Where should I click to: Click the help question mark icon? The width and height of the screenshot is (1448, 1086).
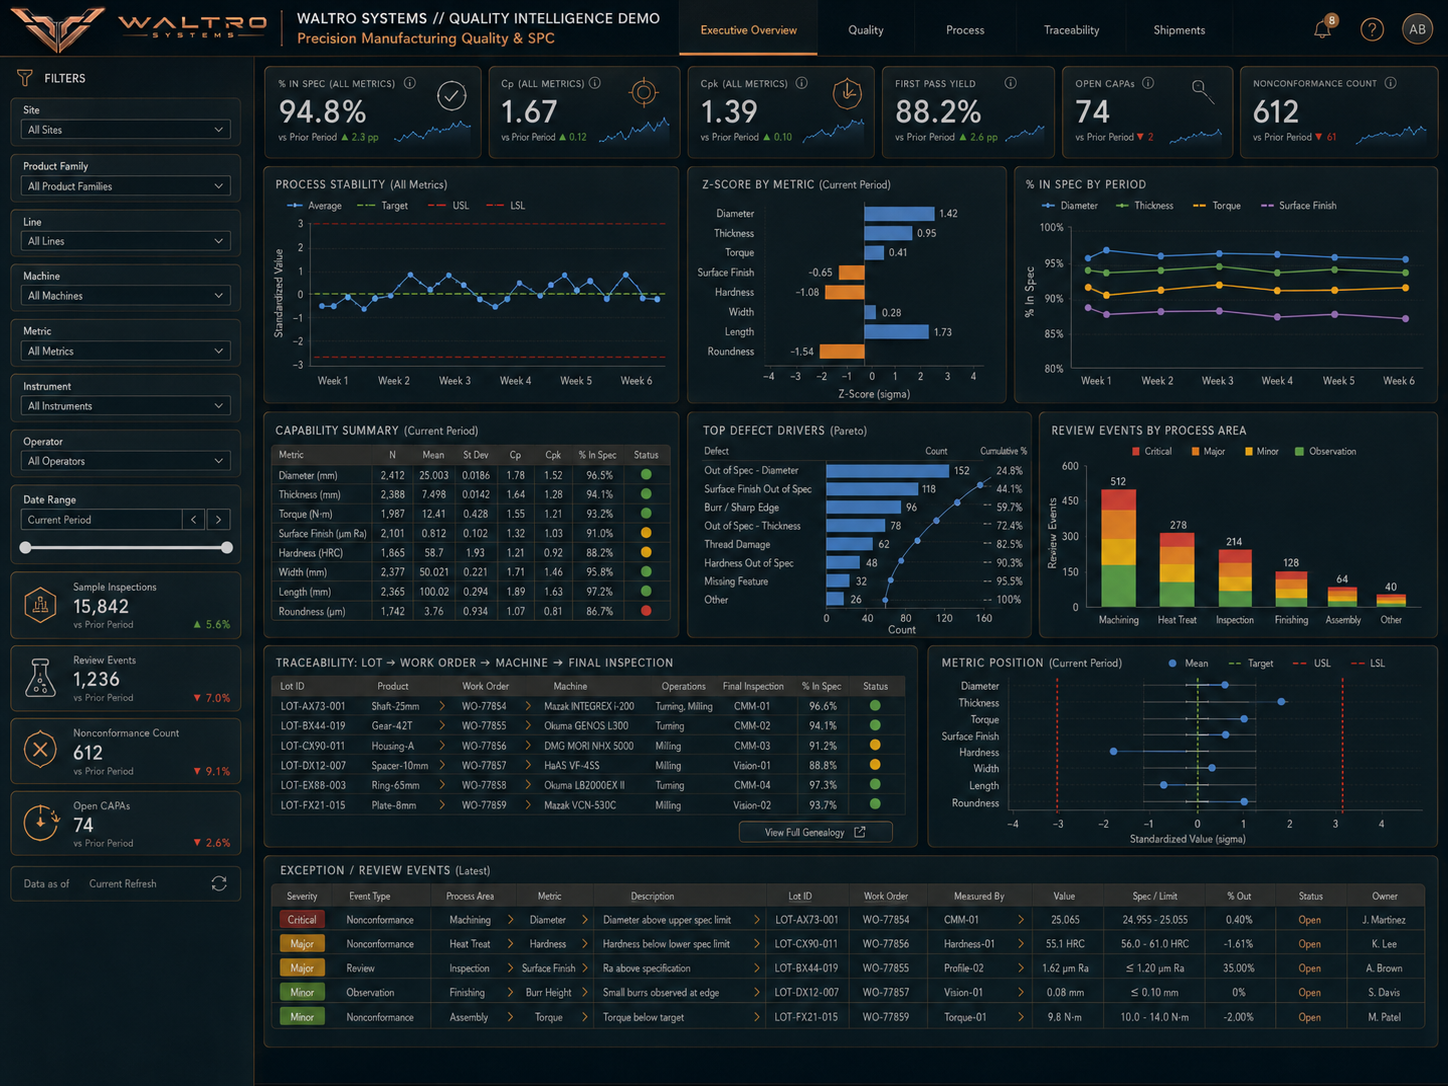pos(1372,29)
